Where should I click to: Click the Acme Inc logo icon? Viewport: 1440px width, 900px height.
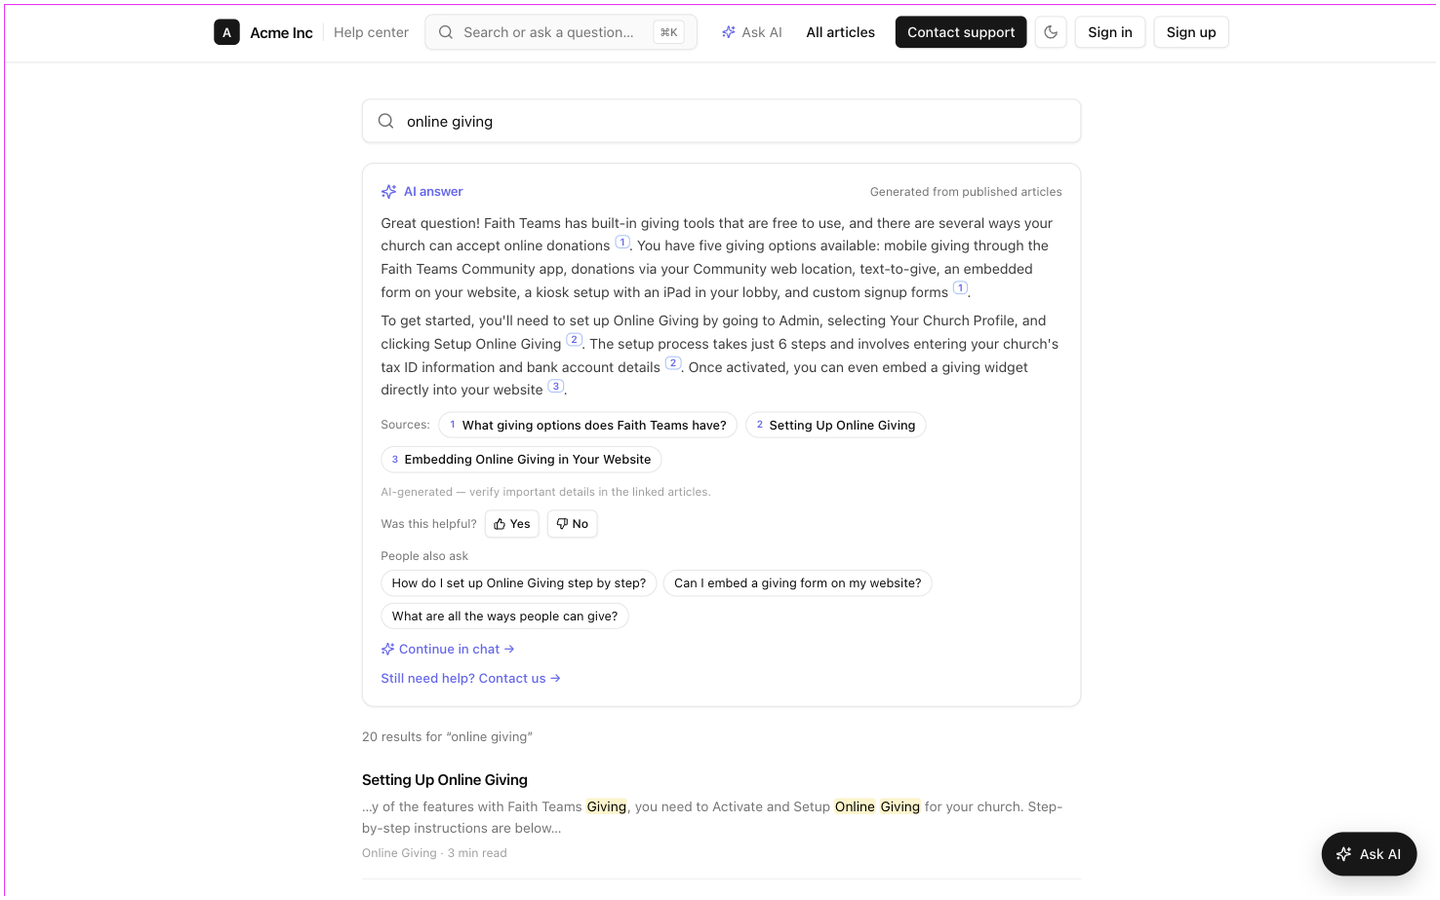[227, 32]
